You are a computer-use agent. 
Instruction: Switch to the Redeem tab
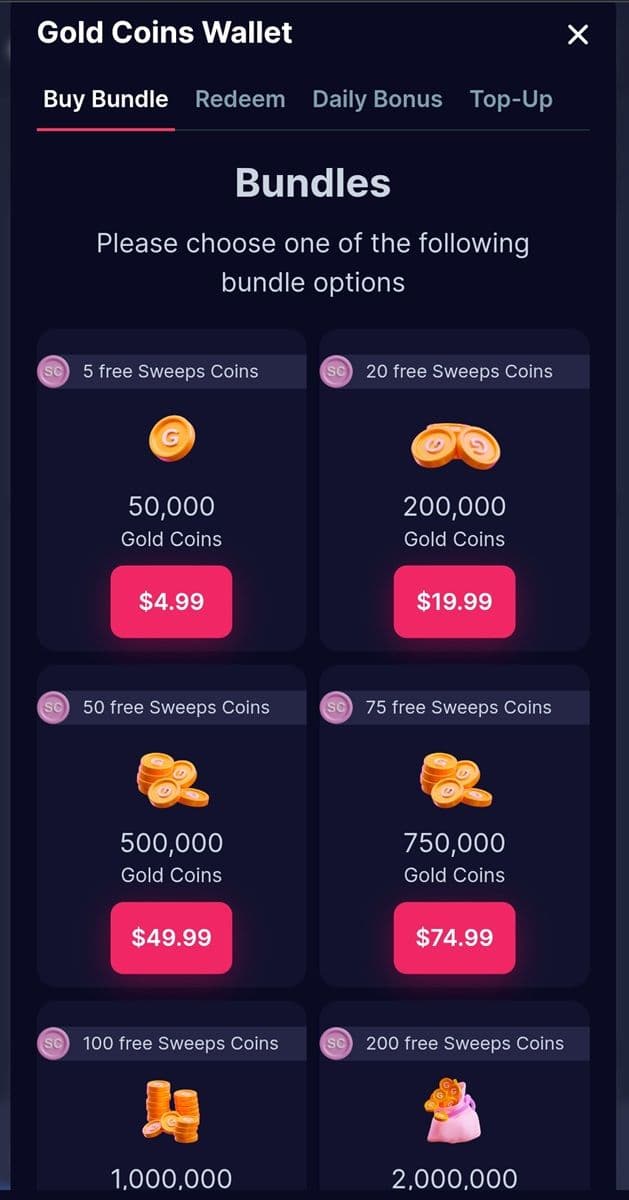(x=240, y=99)
